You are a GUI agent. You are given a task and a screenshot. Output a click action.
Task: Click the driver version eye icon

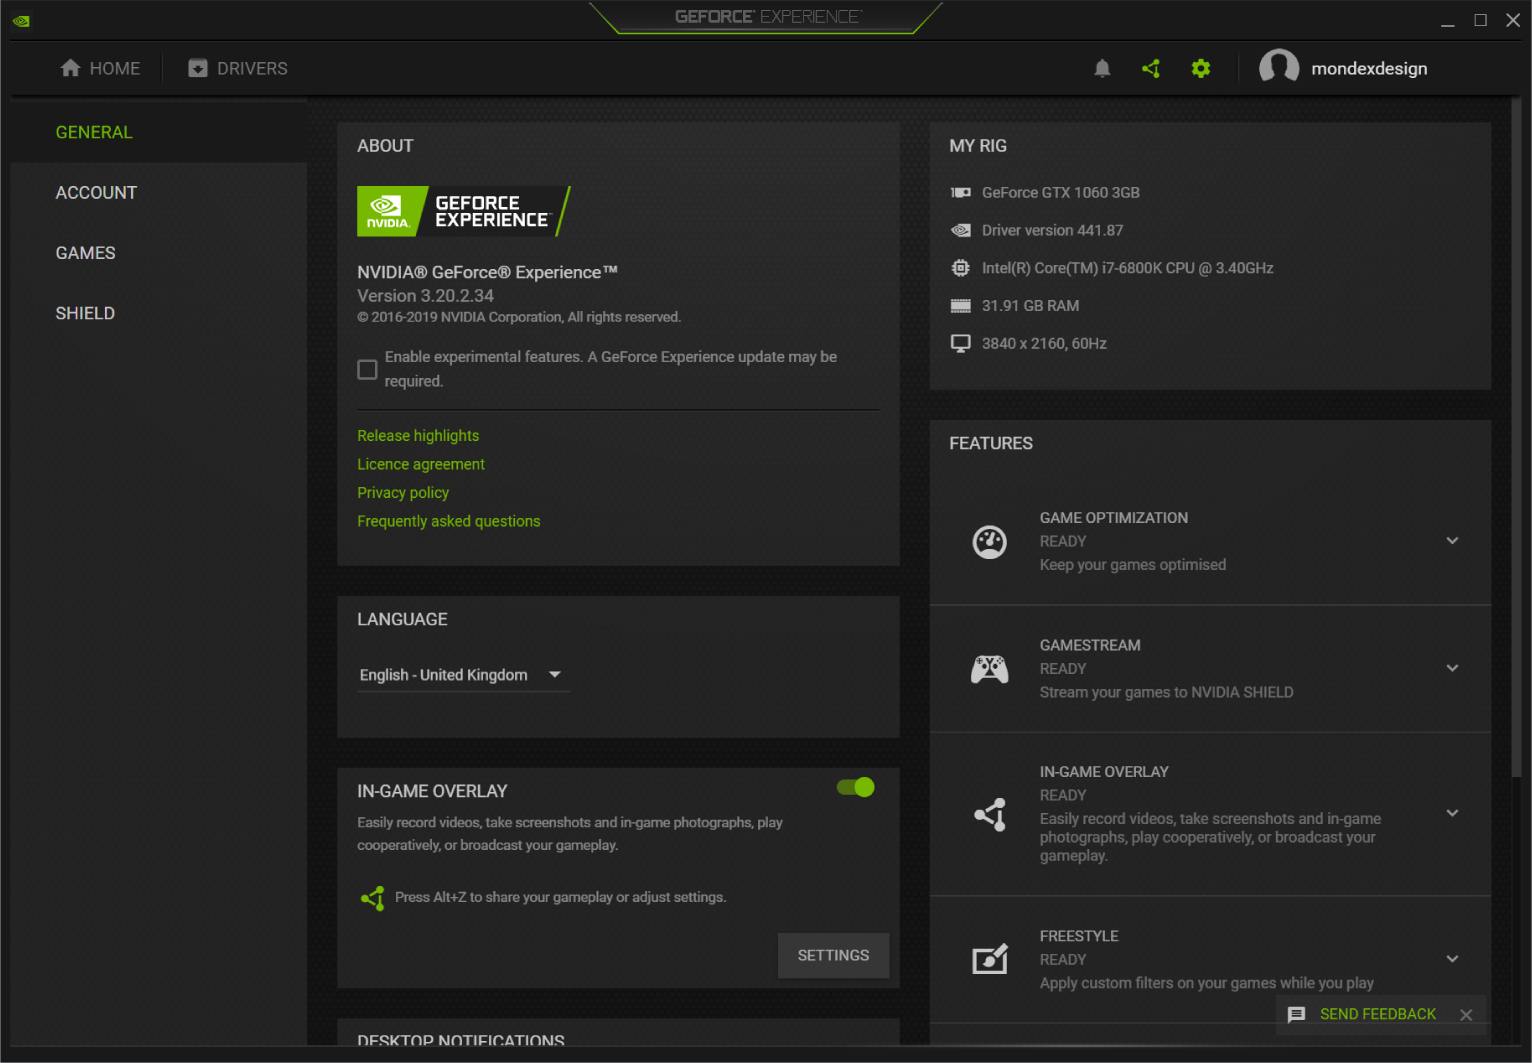961,230
